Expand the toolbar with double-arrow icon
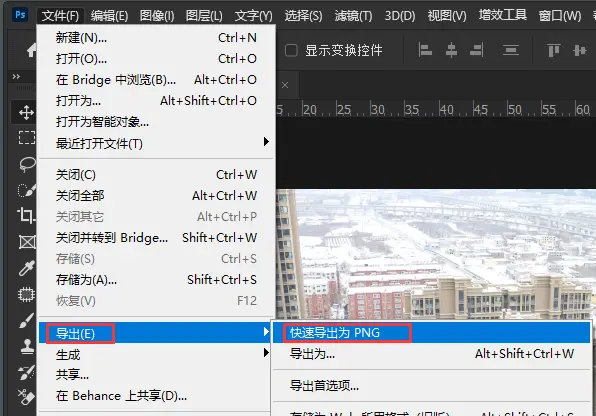 coord(16,76)
